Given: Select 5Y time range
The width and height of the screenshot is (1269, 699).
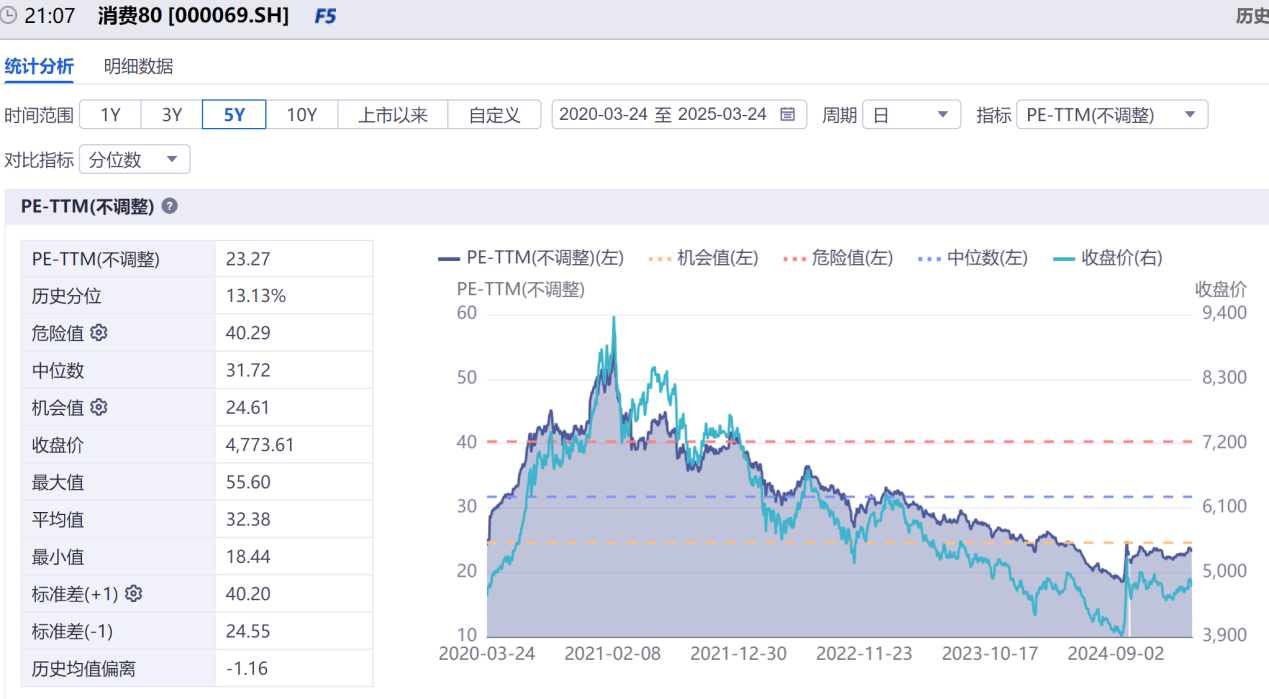Looking at the screenshot, I should pyautogui.click(x=234, y=115).
